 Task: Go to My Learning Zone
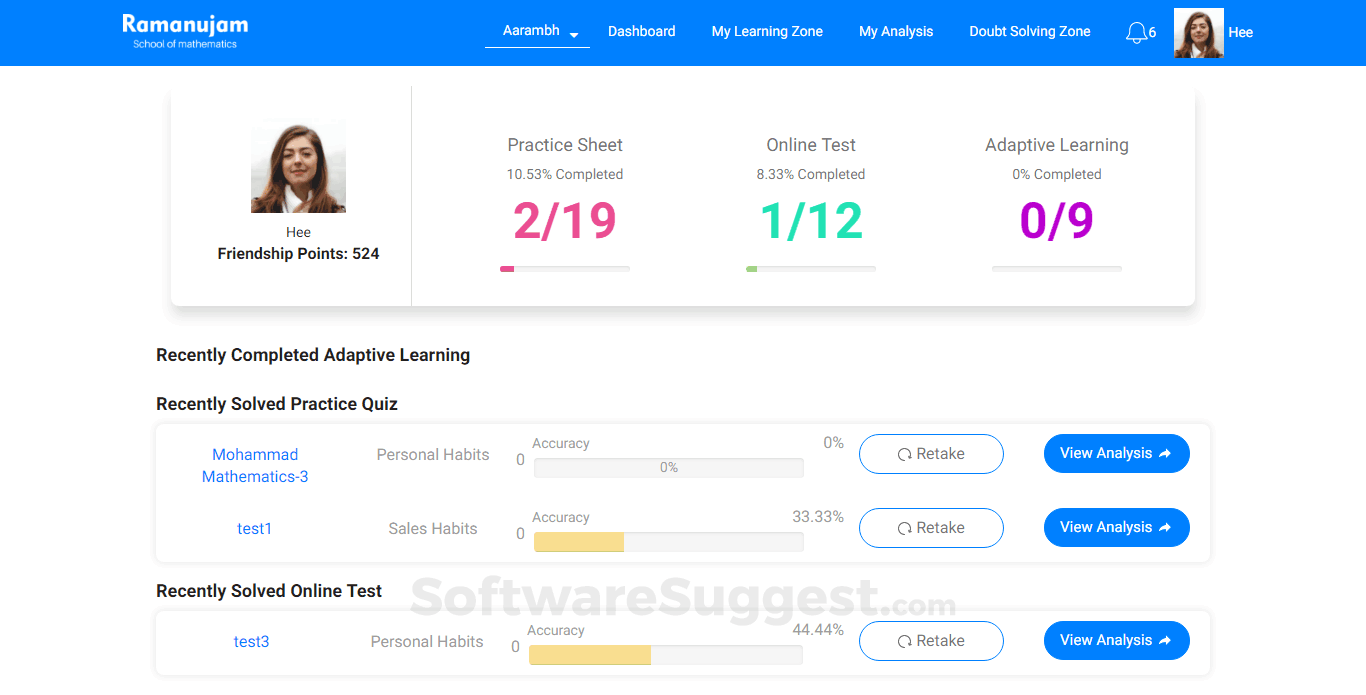coord(767,31)
